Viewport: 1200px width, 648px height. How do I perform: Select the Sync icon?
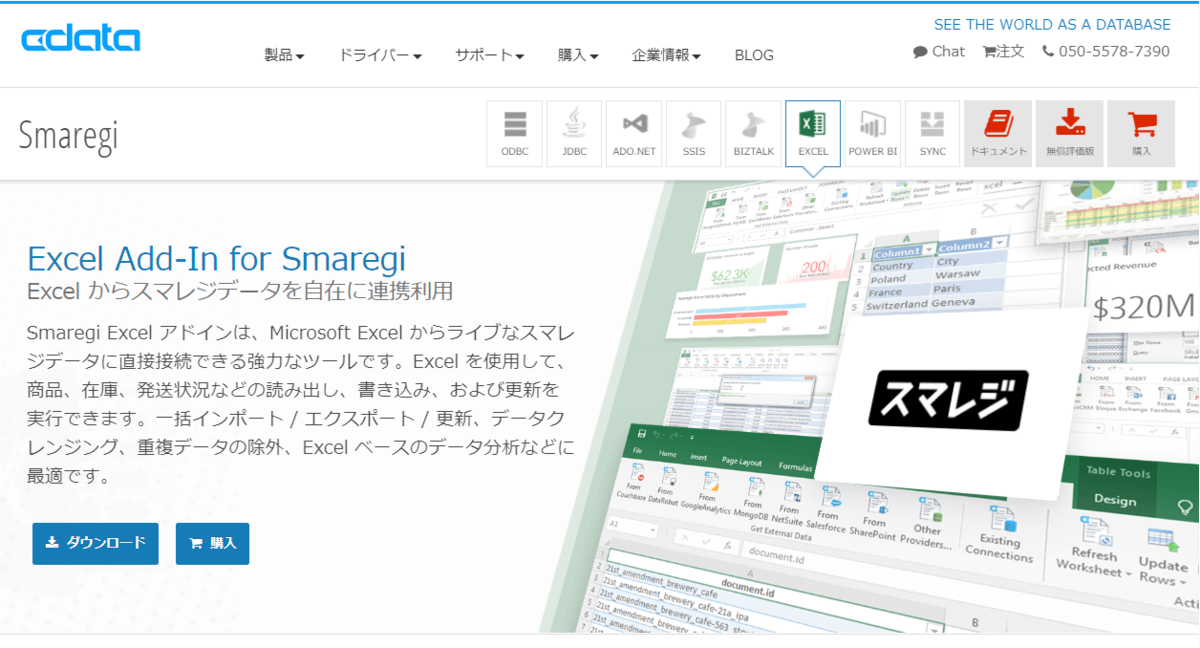[x=932, y=134]
